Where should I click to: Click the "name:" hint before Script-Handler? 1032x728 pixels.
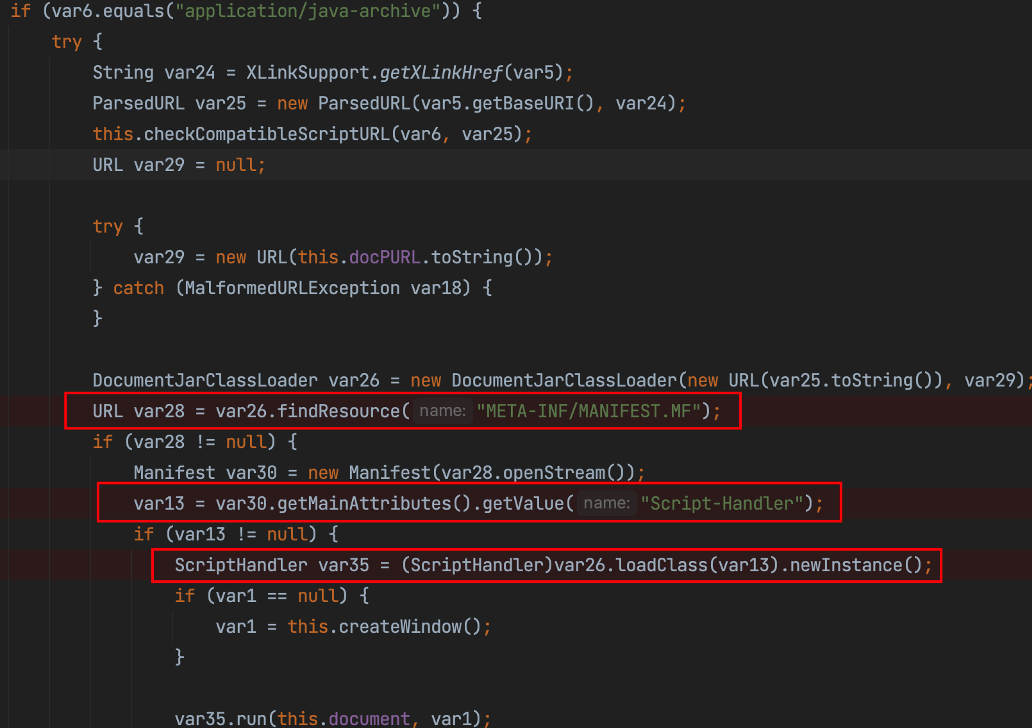(x=607, y=504)
